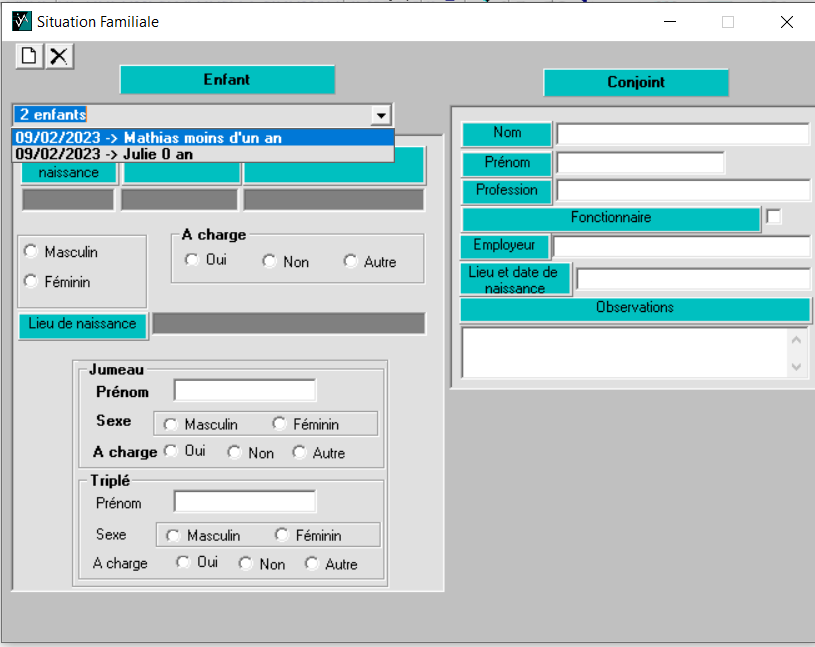Set child A charge to Oui
Image resolution: width=815 pixels, height=647 pixels.
click(192, 261)
